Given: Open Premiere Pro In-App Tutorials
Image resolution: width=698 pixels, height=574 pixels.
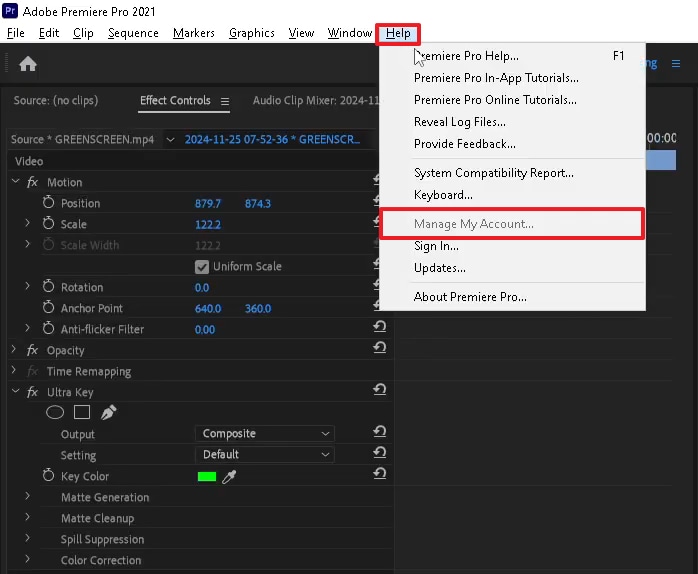Looking at the screenshot, I should pyautogui.click(x=512, y=78).
